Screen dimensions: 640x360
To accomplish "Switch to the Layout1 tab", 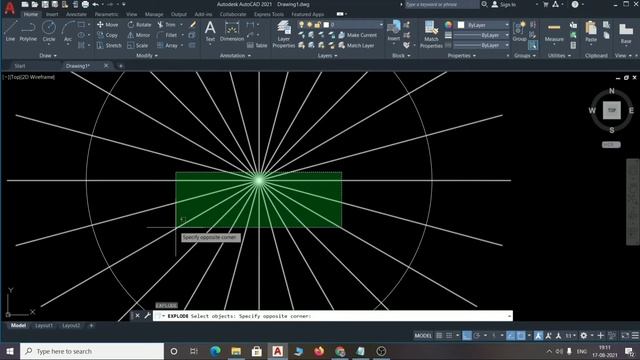I will [x=44, y=326].
